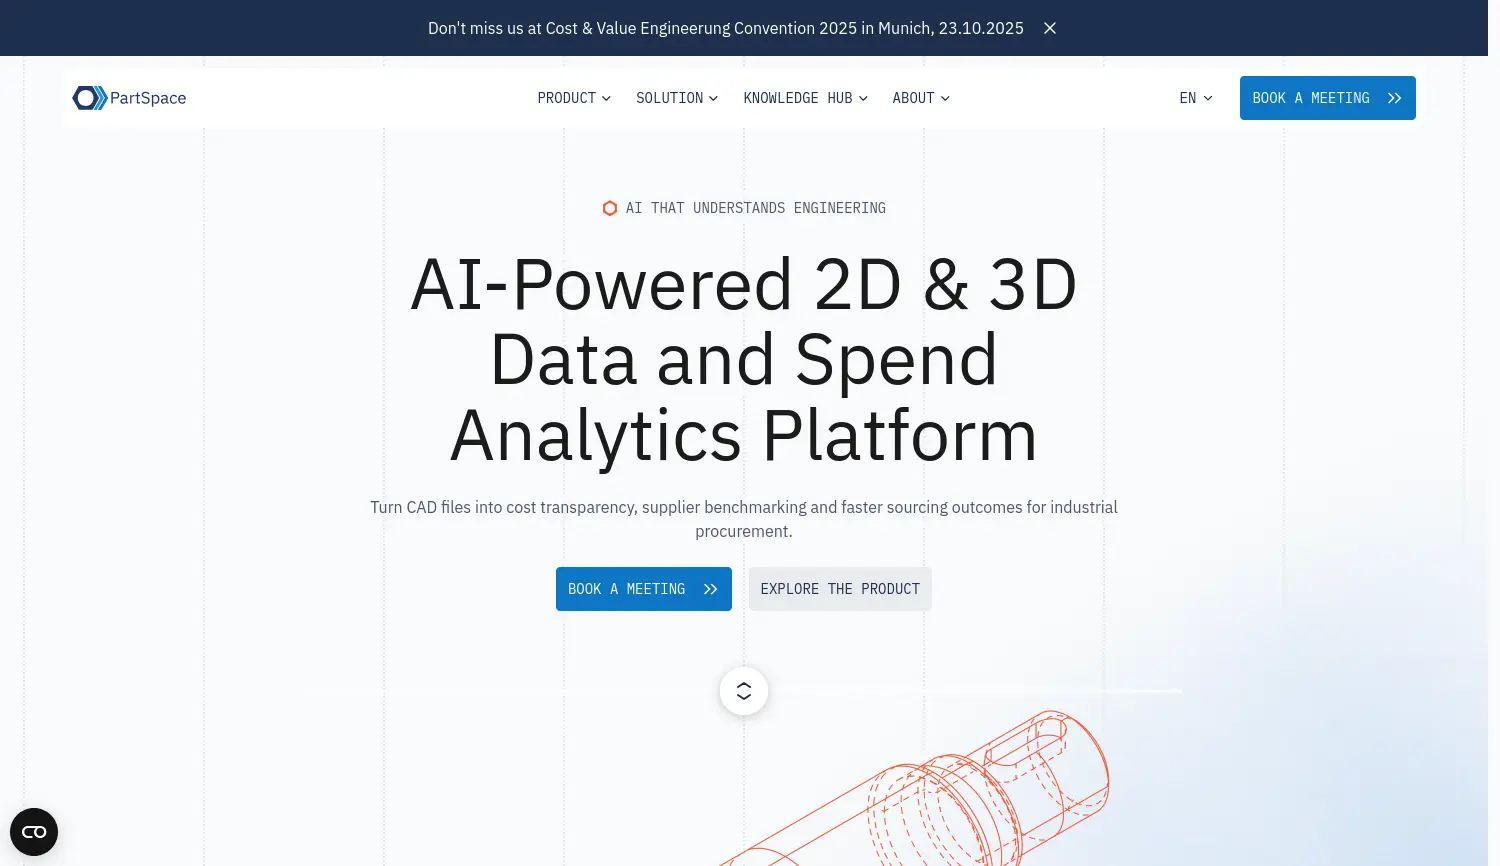Image resolution: width=1500 pixels, height=866 pixels.
Task: Dismiss the convention announcement banner
Action: (1050, 28)
